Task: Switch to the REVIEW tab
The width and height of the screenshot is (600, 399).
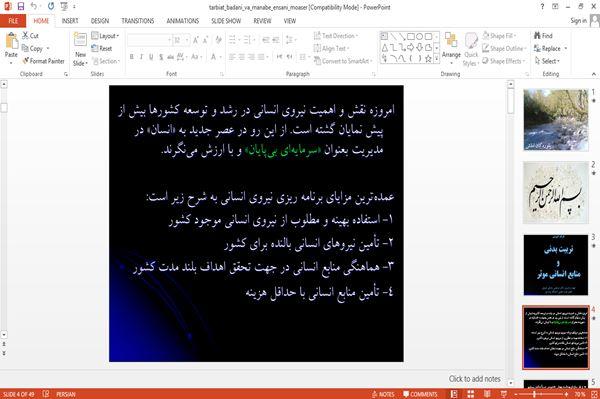Action: tap(262, 21)
